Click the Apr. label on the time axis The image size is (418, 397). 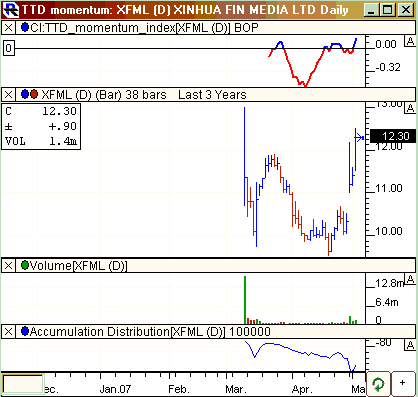tap(302, 389)
